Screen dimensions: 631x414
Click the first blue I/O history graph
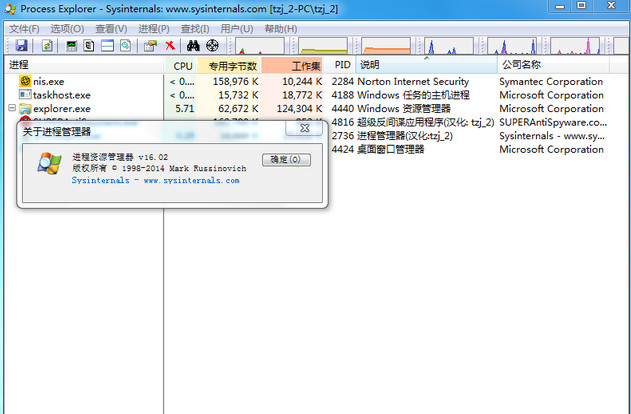pyautogui.click(x=449, y=46)
